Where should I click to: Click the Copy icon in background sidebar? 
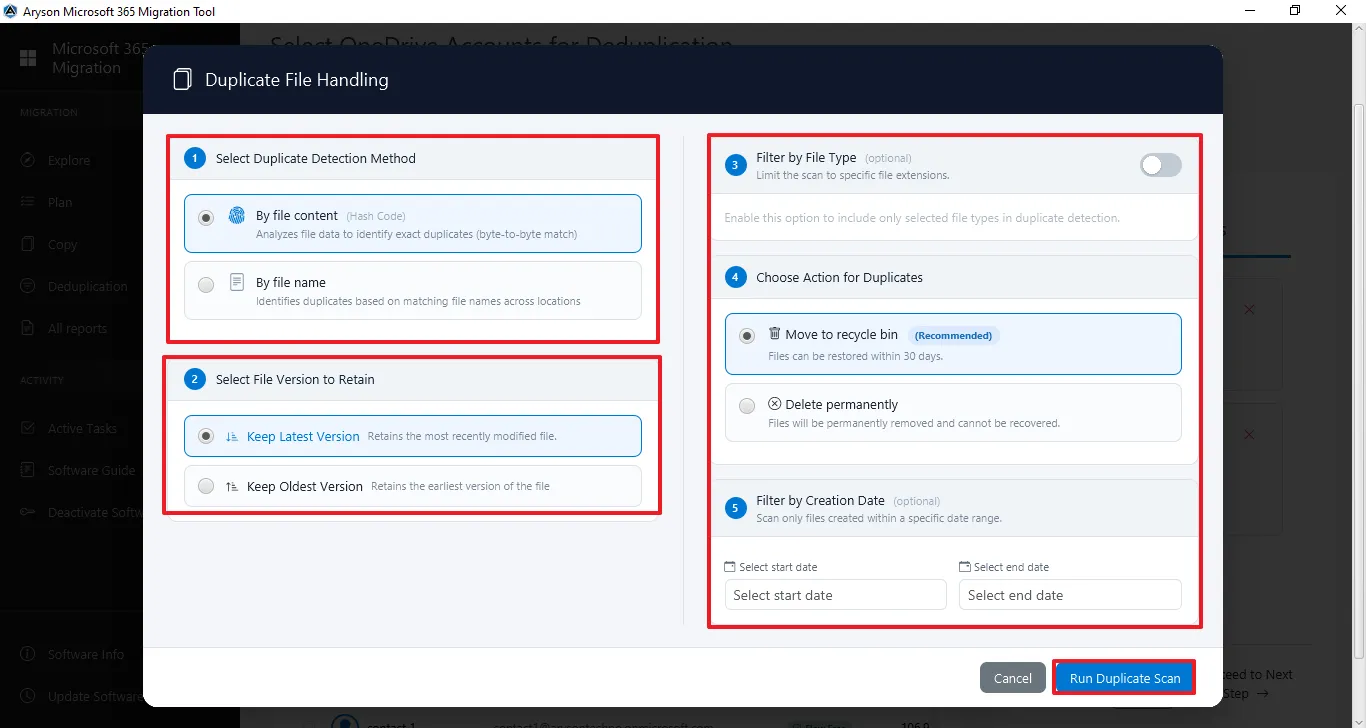[28, 244]
